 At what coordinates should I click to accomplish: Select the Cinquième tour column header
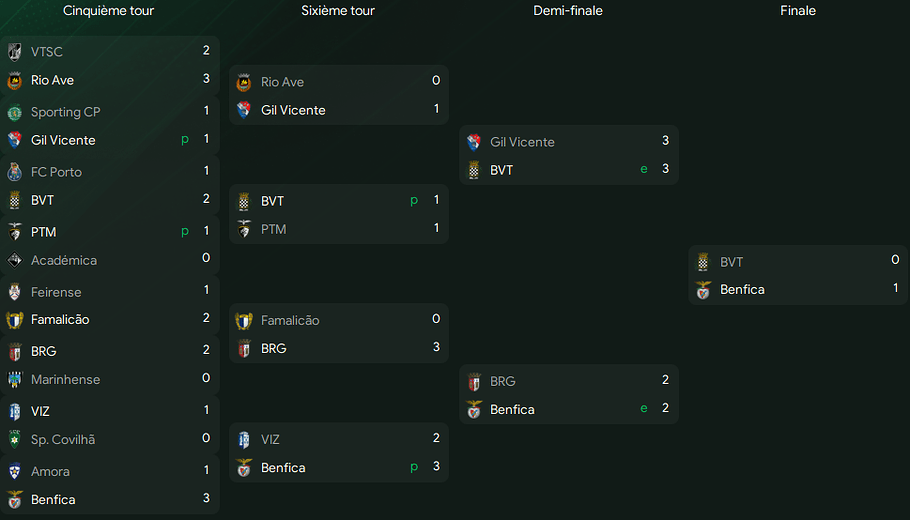[x=108, y=11]
